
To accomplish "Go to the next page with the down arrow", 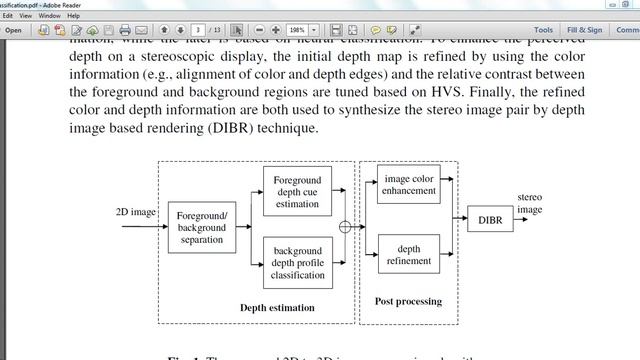I will tap(180, 30).
